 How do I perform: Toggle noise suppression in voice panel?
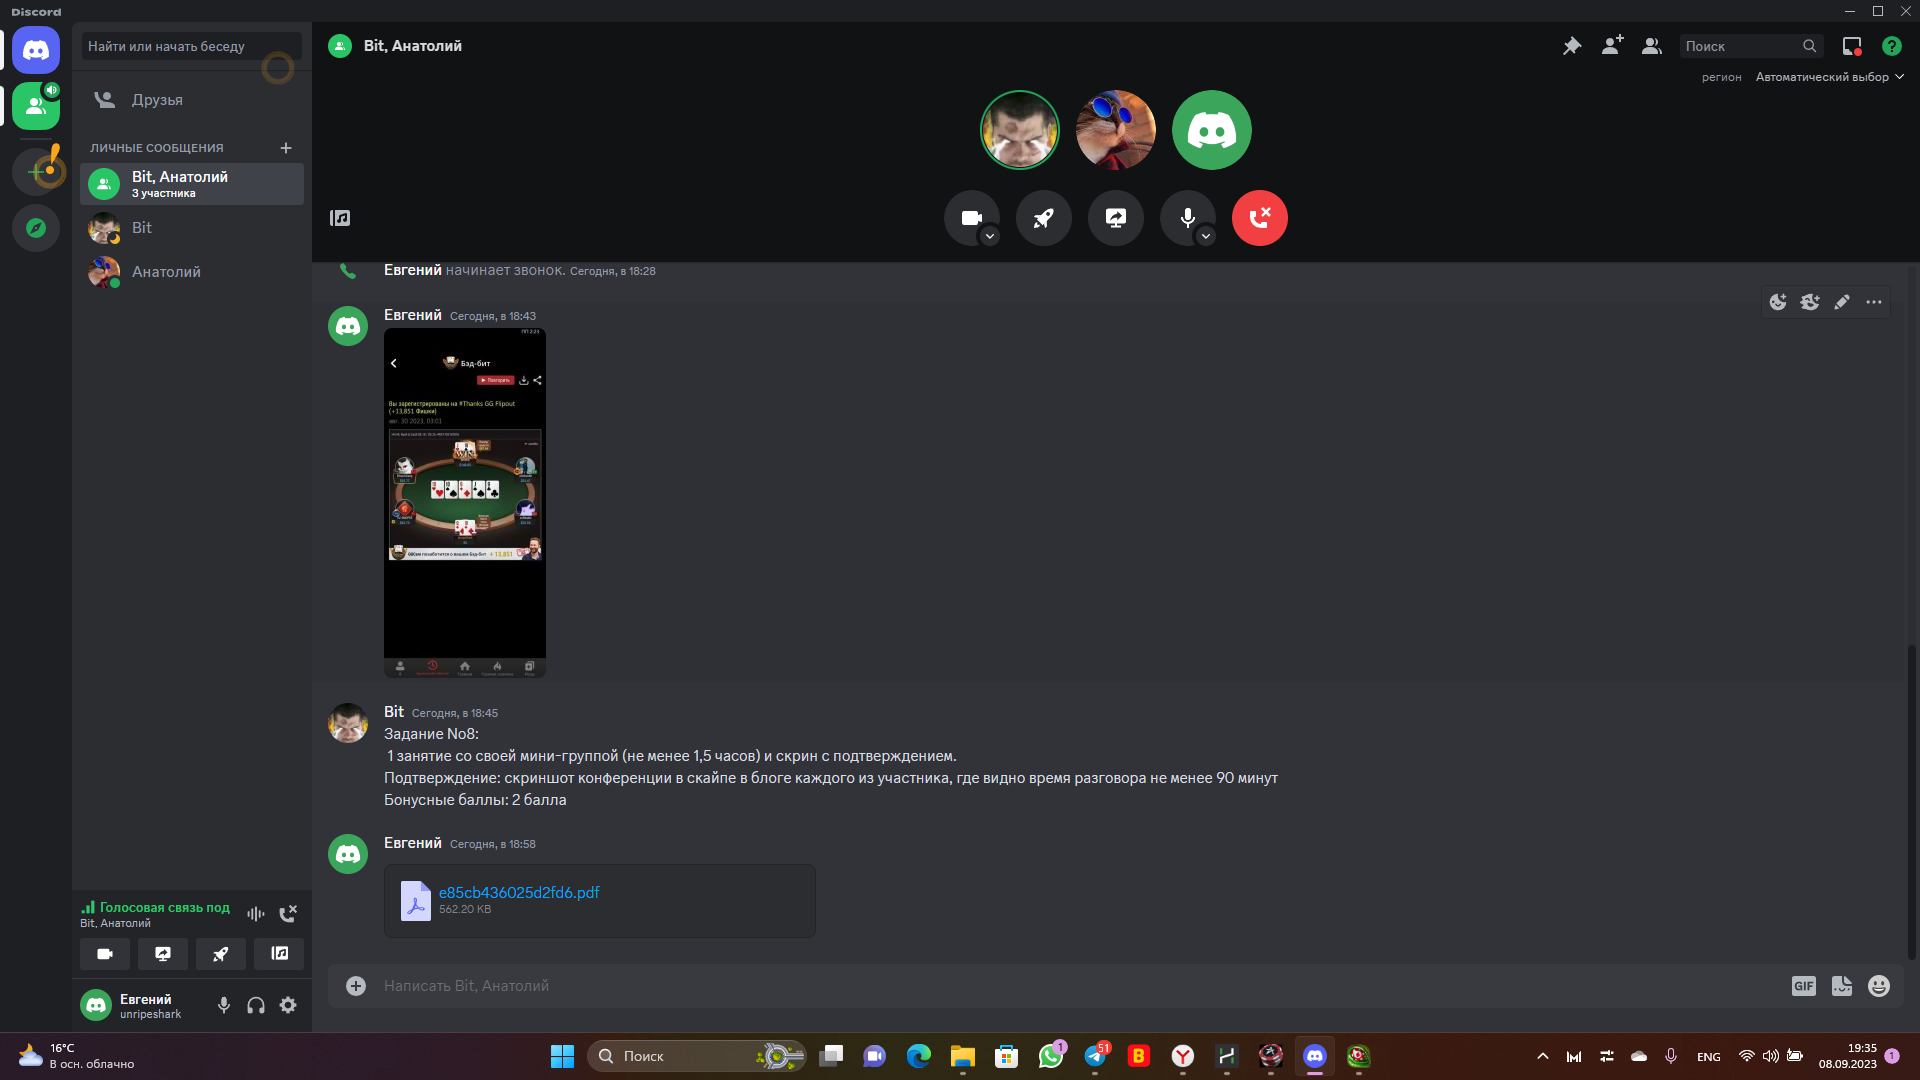(x=256, y=914)
